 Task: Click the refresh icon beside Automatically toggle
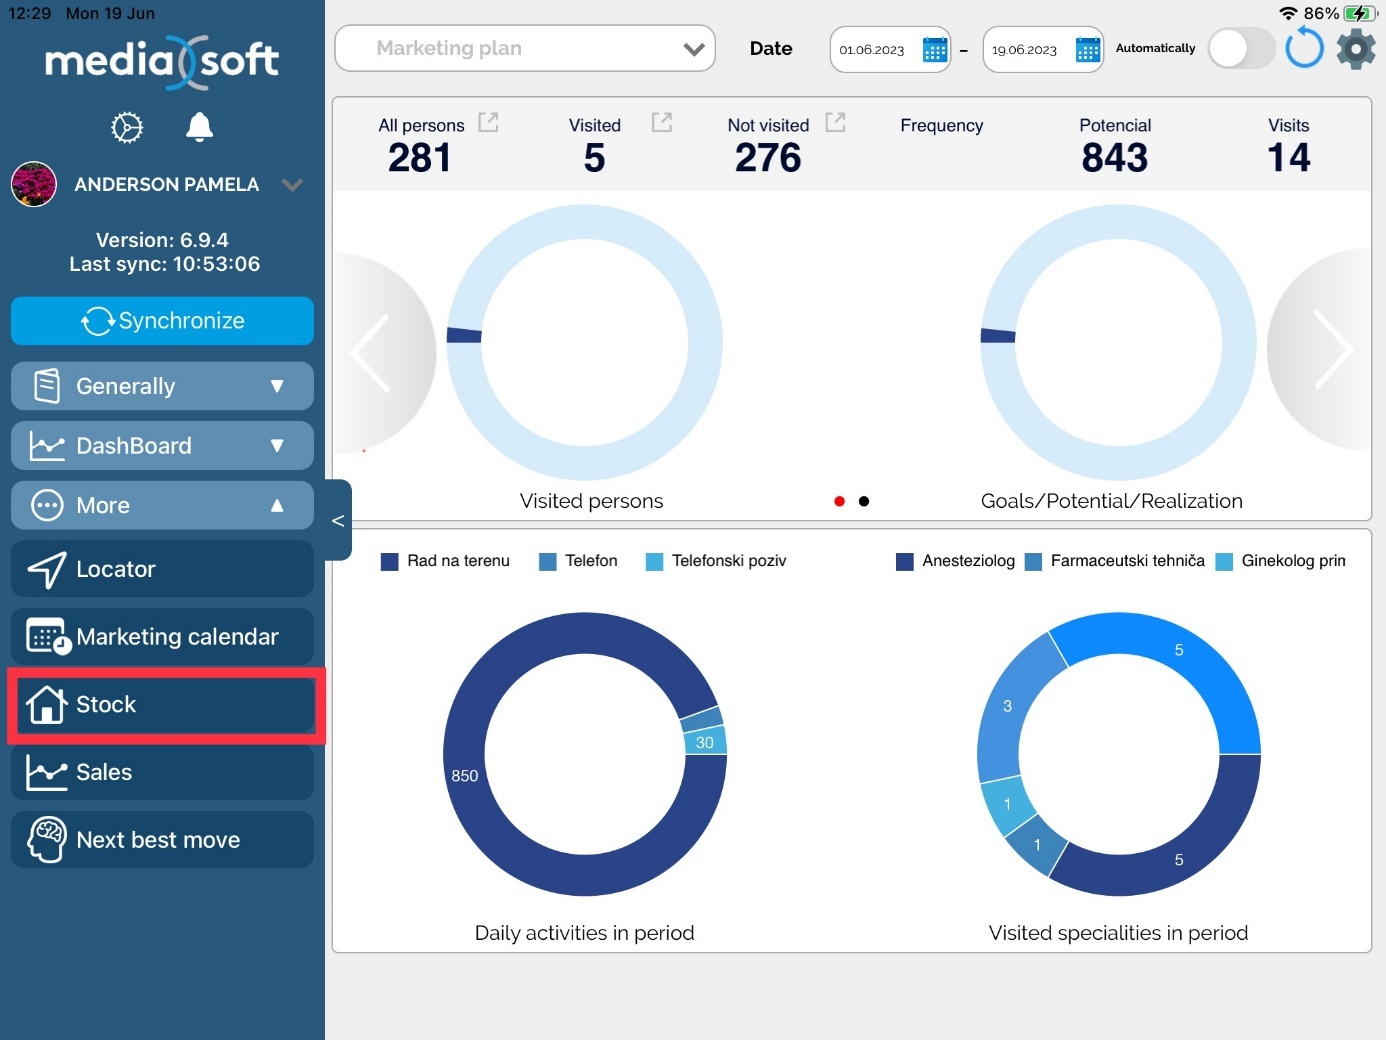click(x=1304, y=48)
